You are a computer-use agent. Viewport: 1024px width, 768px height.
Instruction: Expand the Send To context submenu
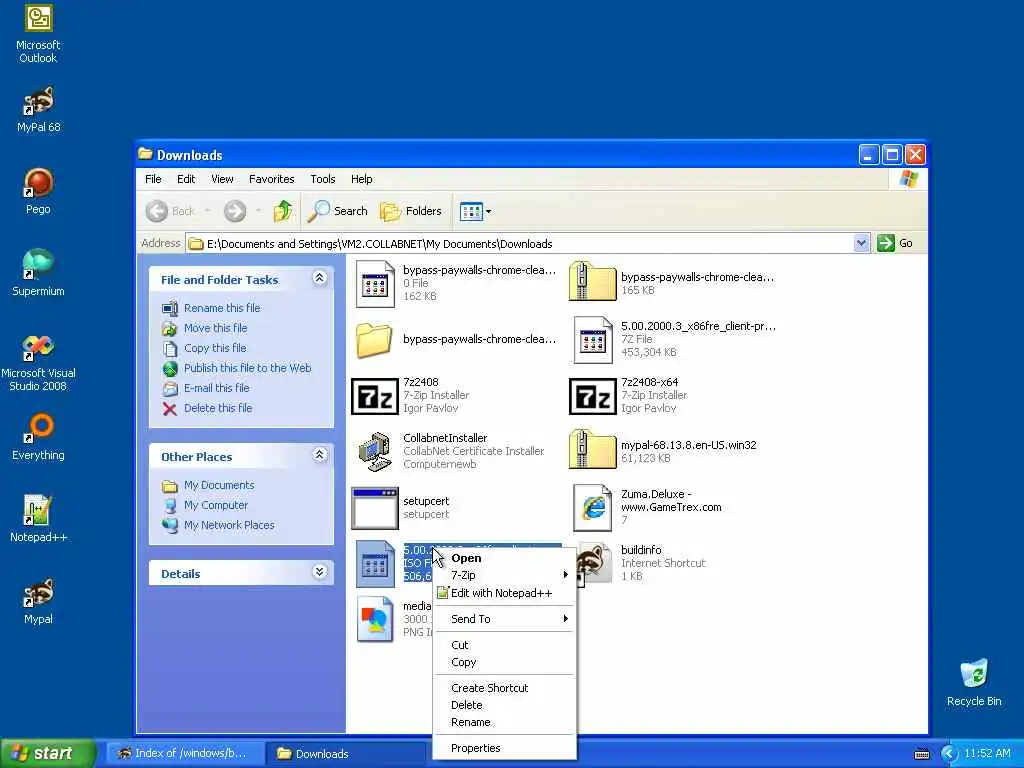pyautogui.click(x=504, y=619)
